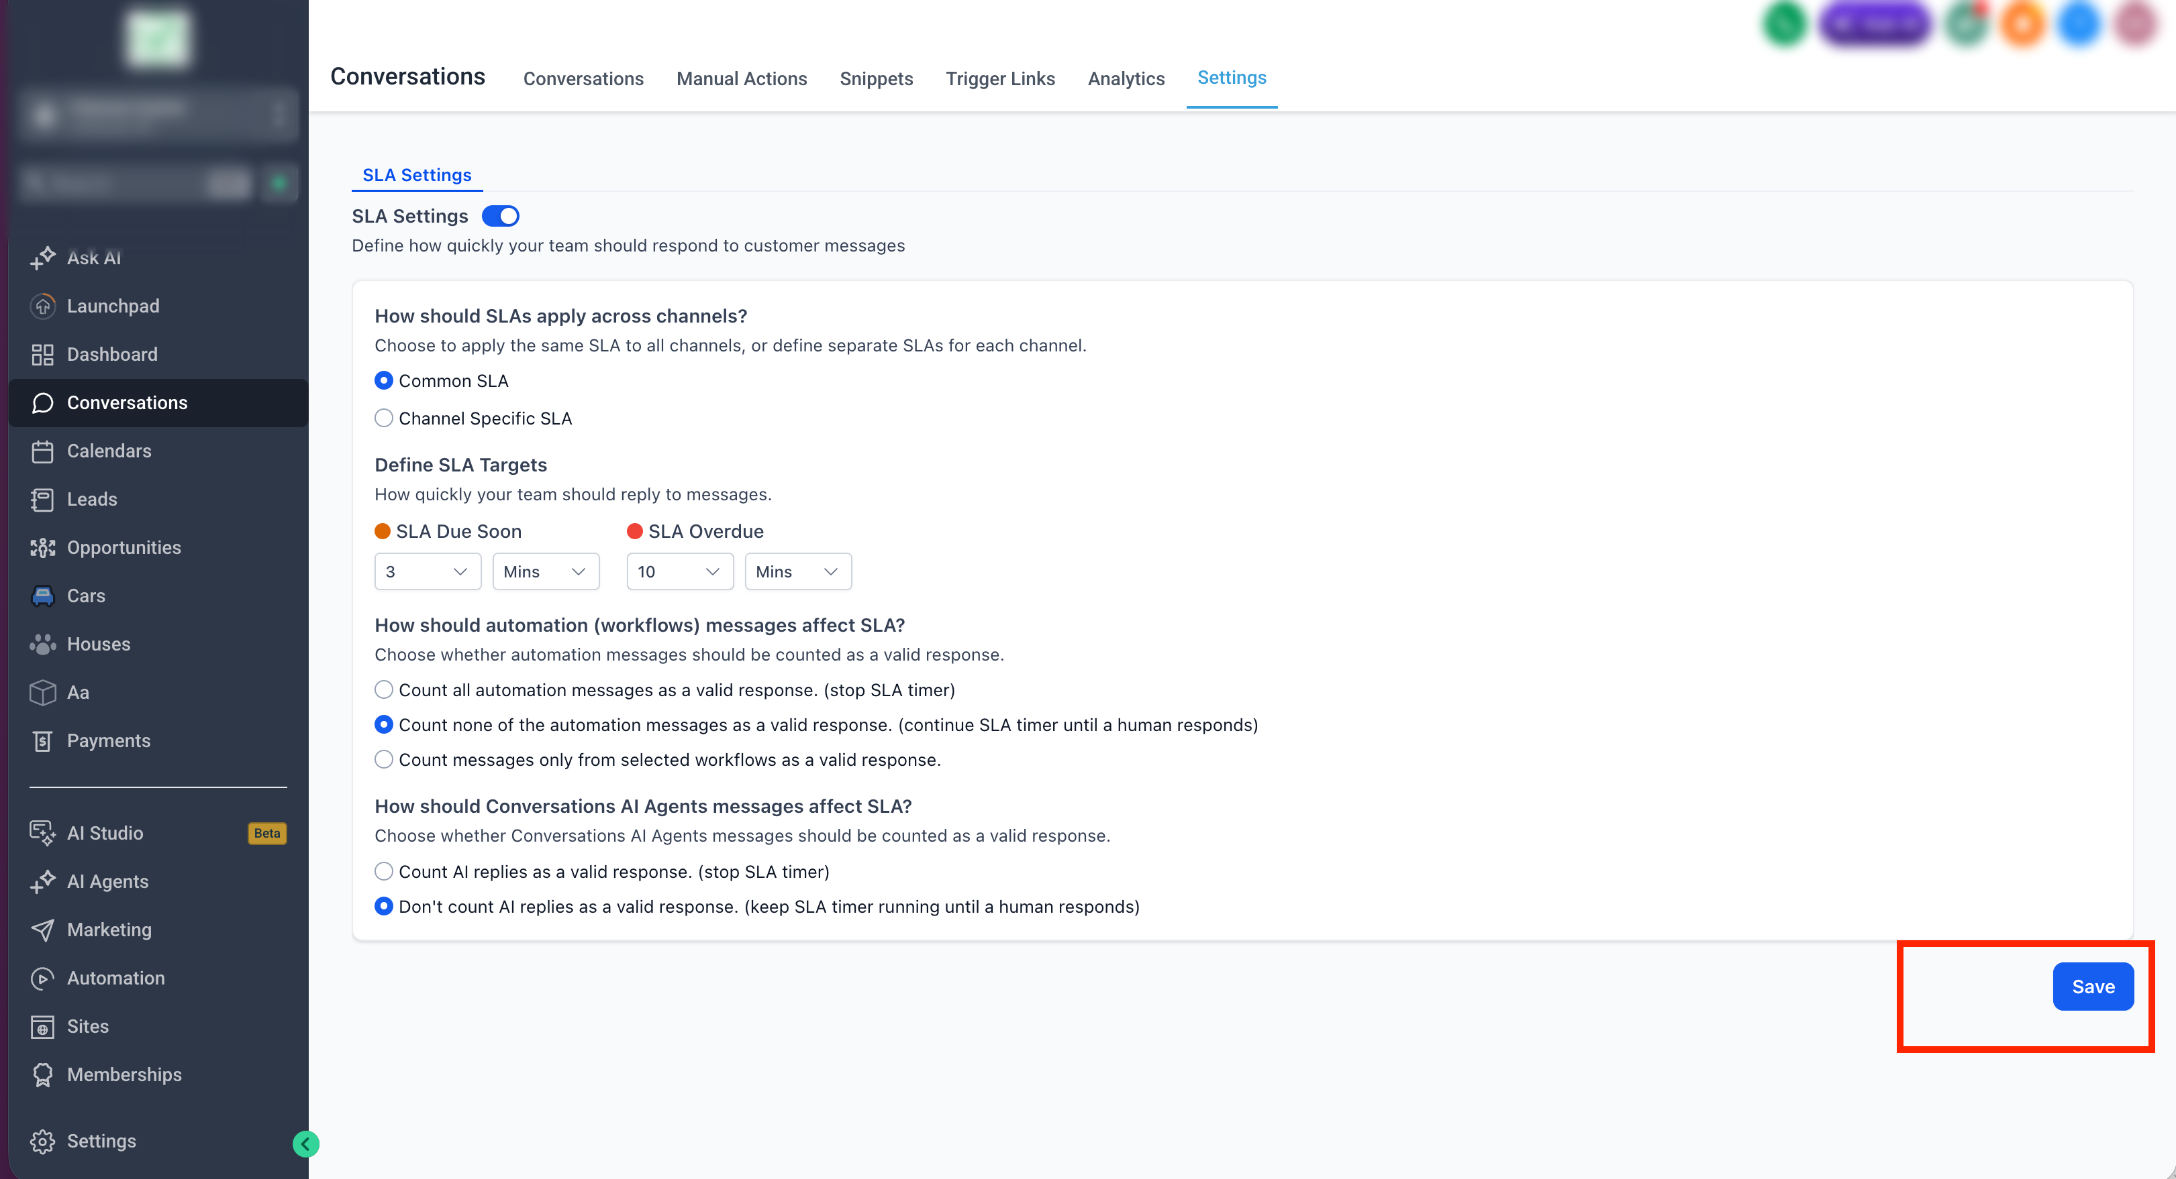Select Don't count AI replies option
2176x1179 pixels.
click(384, 907)
